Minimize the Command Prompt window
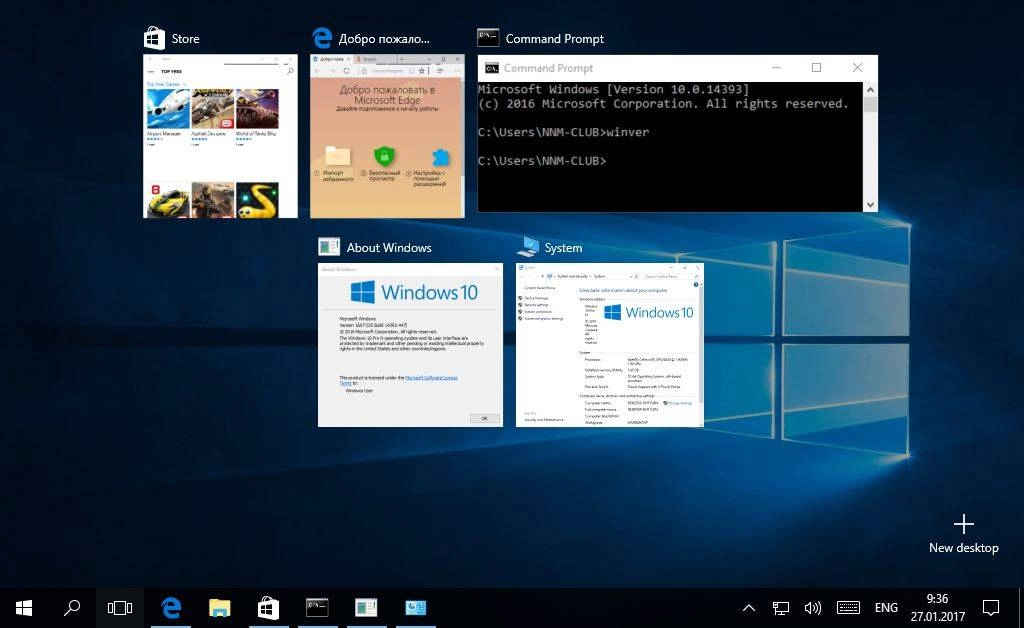The image size is (1024, 628). tap(776, 67)
